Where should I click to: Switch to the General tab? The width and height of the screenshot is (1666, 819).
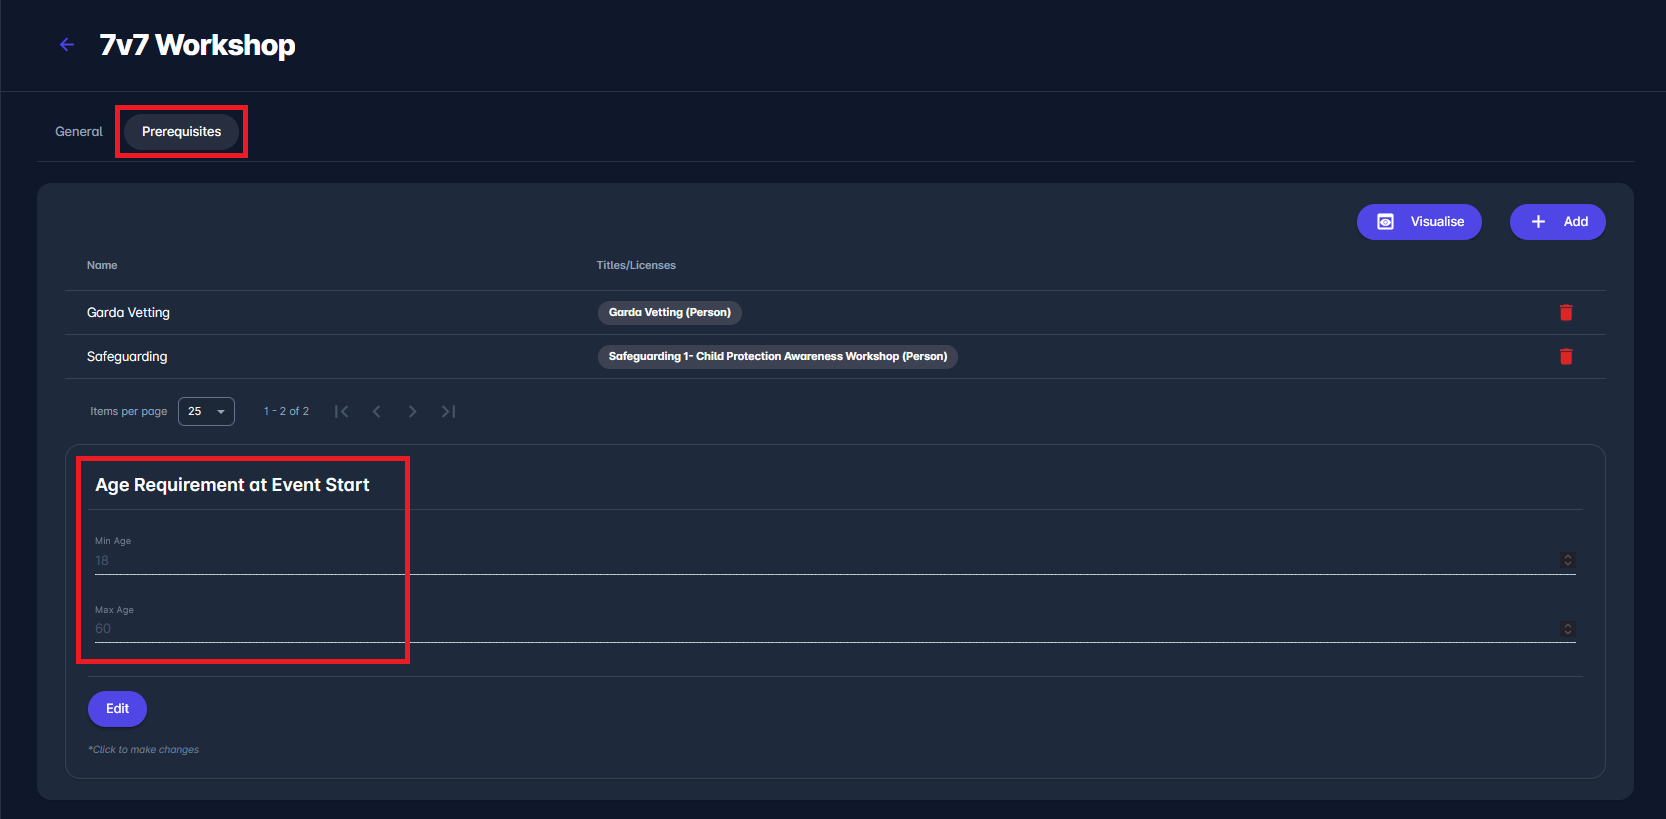(x=79, y=132)
